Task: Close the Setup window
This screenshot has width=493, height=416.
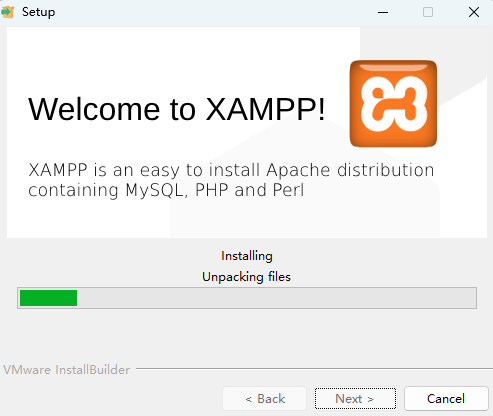Action: 474,13
